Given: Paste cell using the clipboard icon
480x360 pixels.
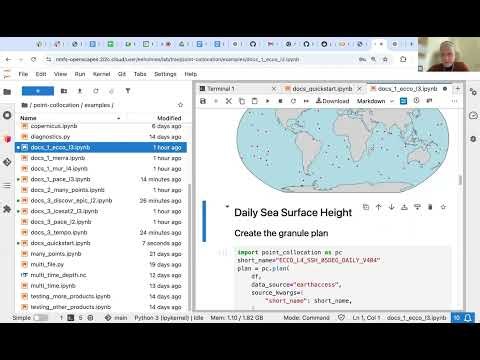Looking at the screenshot, I should [255, 101].
